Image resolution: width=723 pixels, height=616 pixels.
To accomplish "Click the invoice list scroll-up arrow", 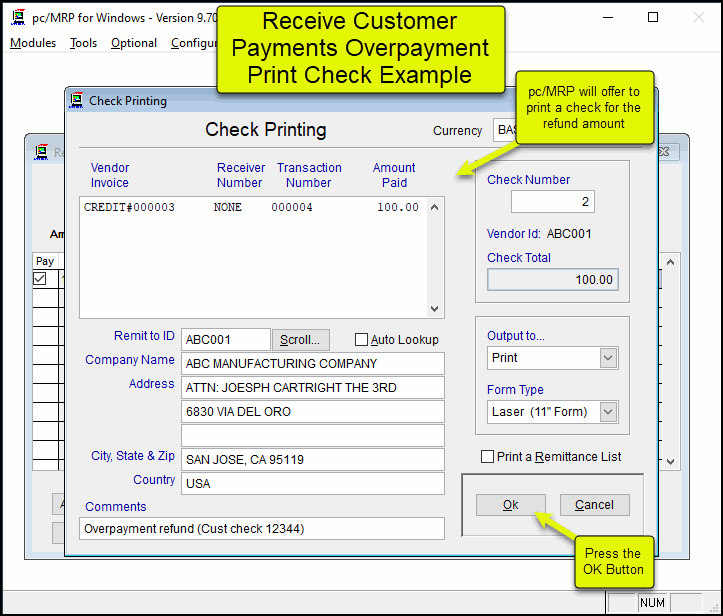I will 434,207.
